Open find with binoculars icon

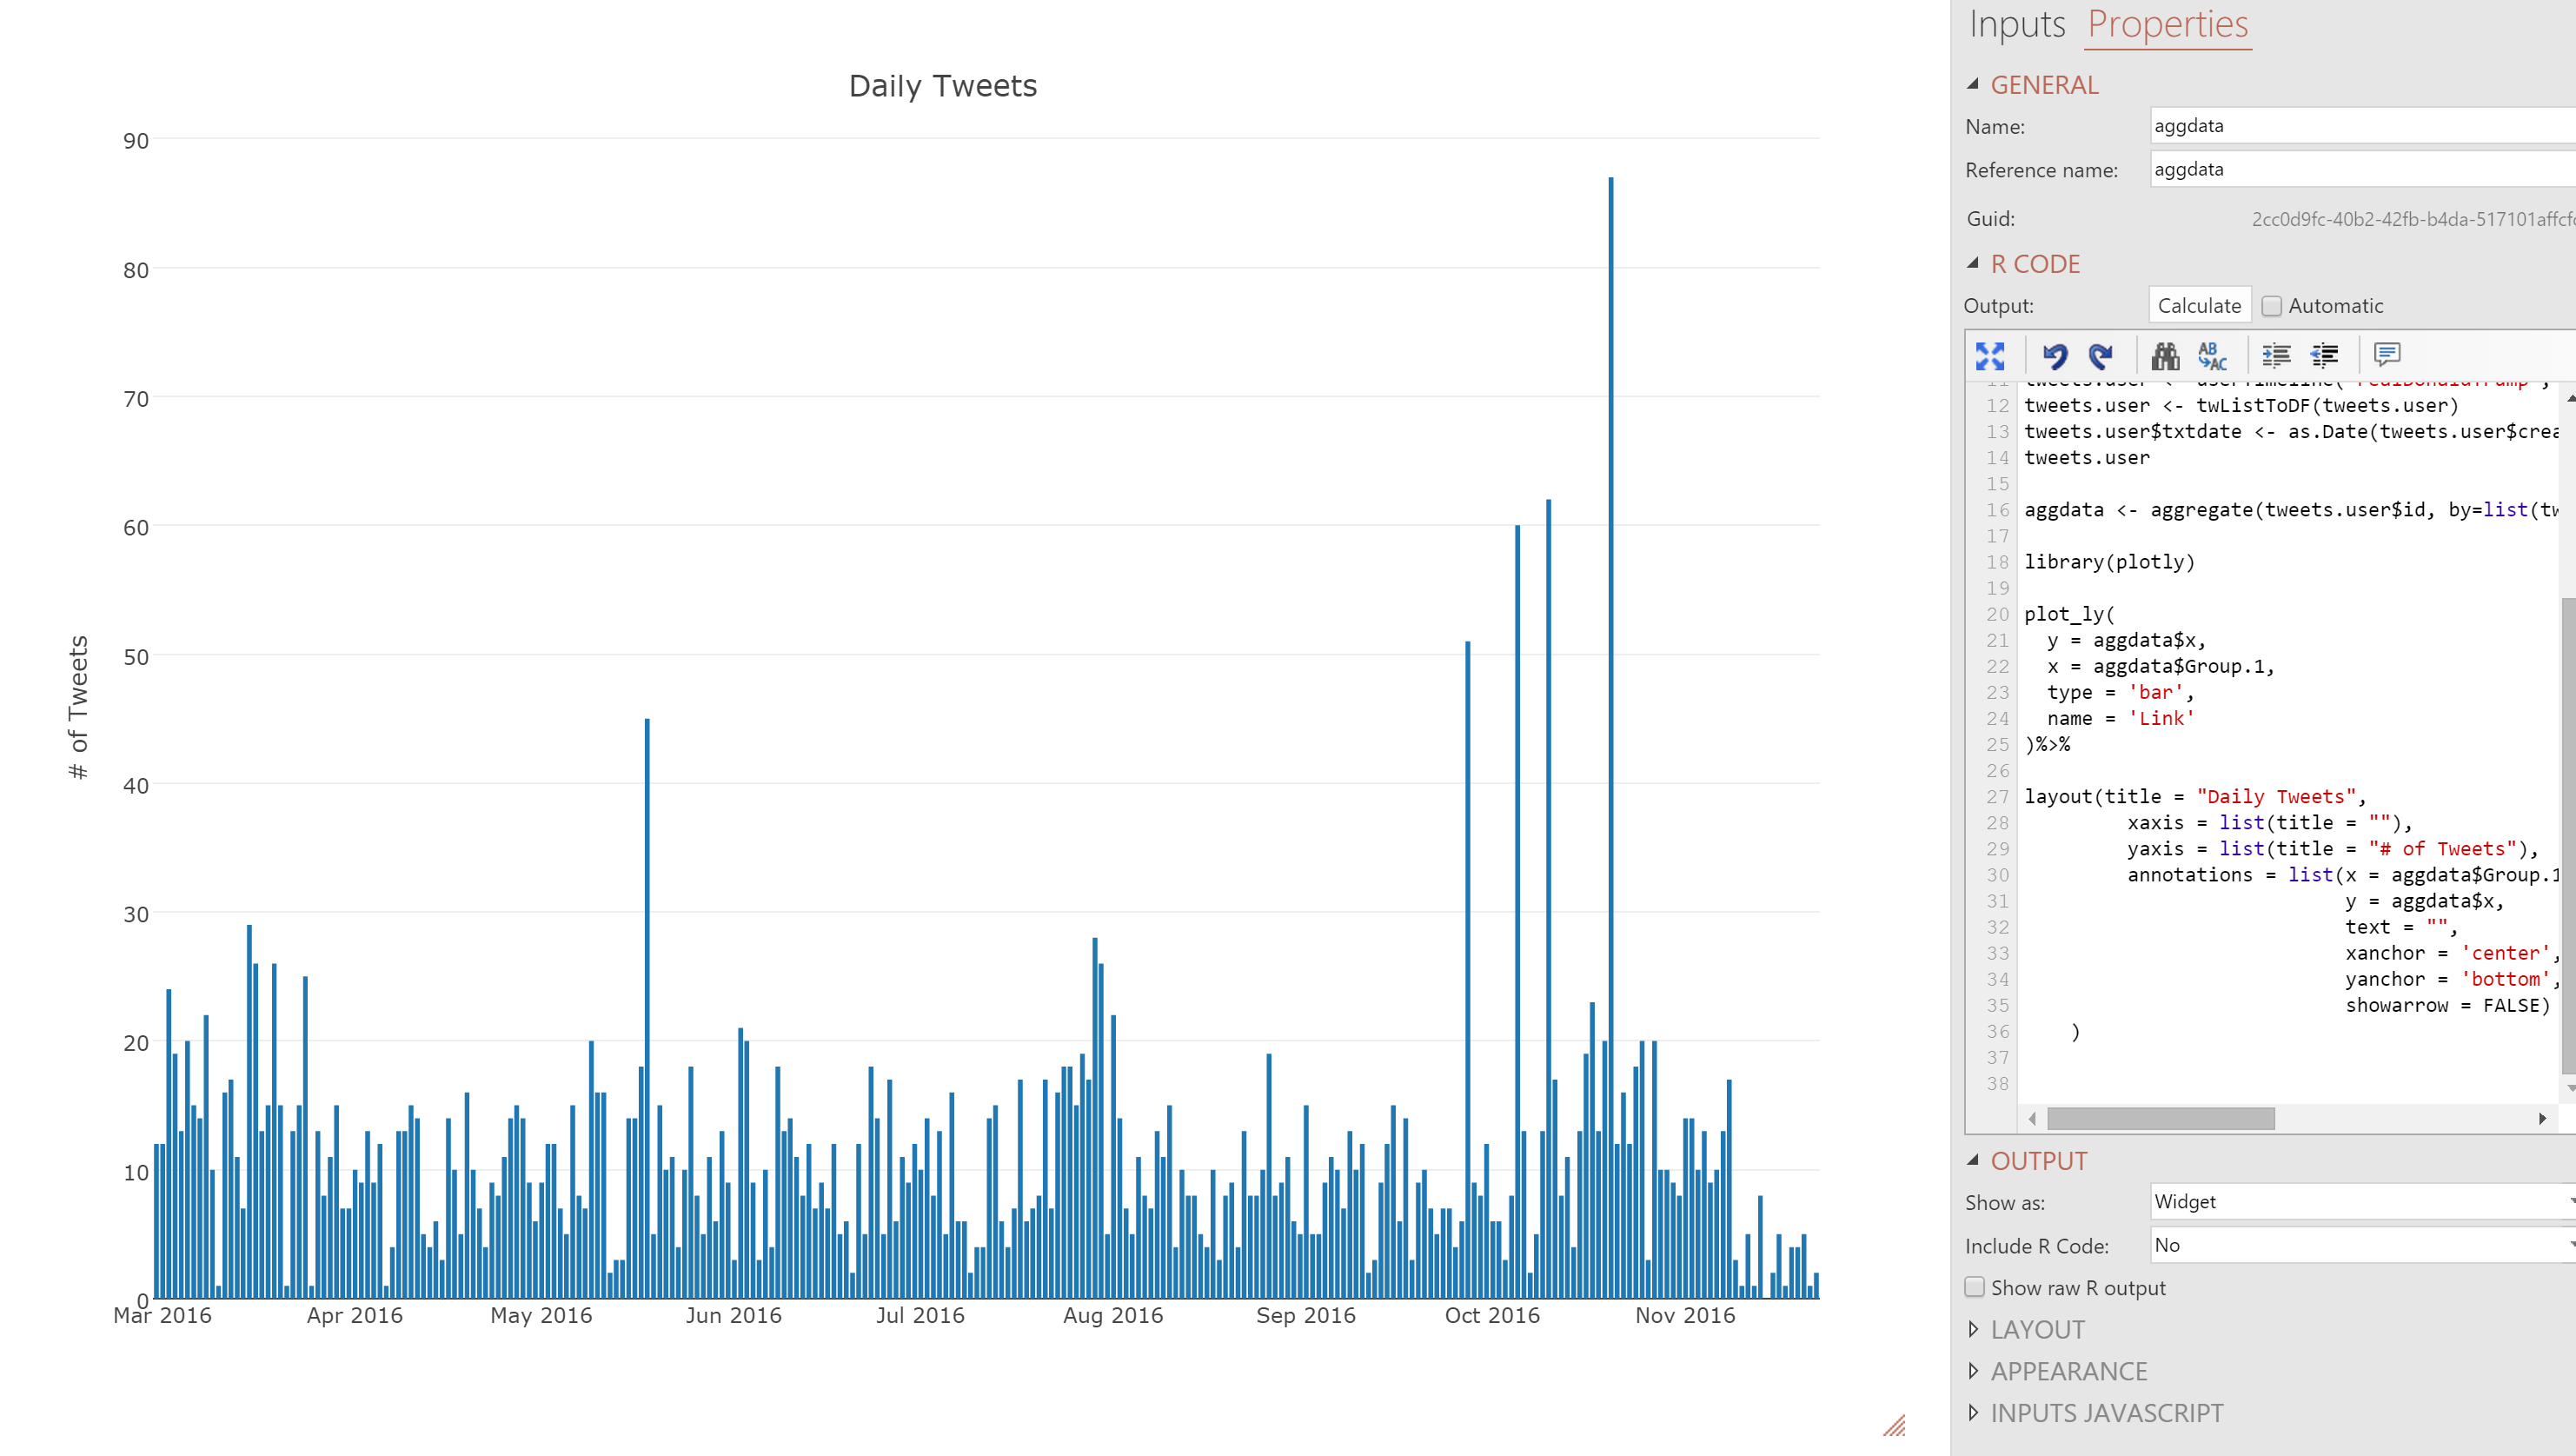click(2165, 355)
